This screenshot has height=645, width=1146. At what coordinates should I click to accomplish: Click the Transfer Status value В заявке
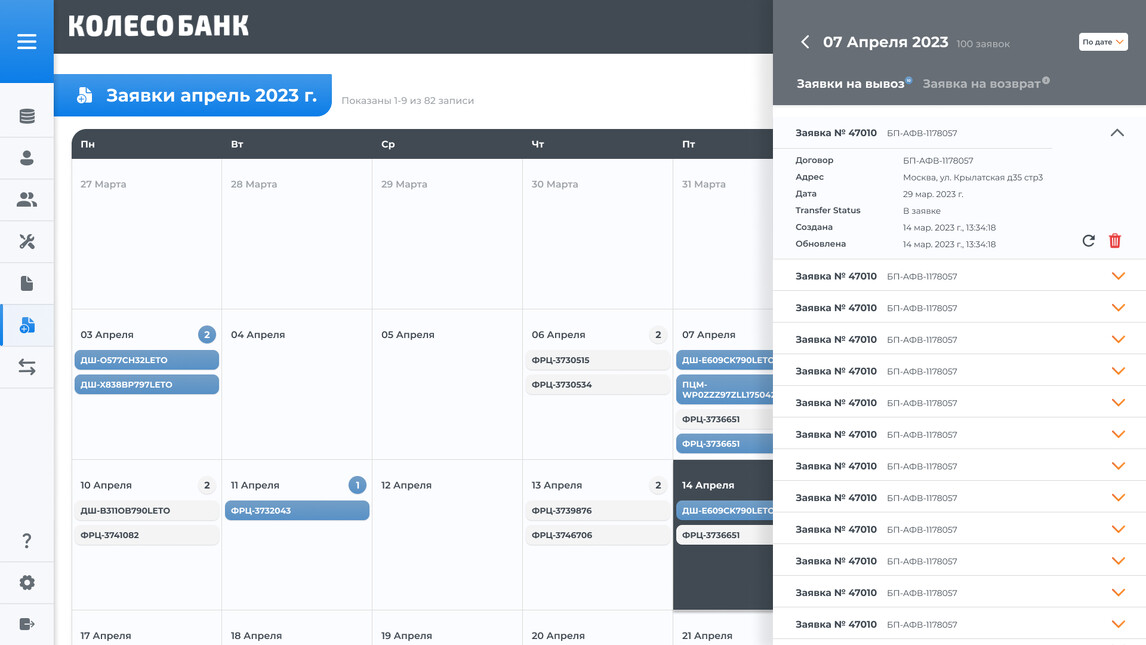922,211
